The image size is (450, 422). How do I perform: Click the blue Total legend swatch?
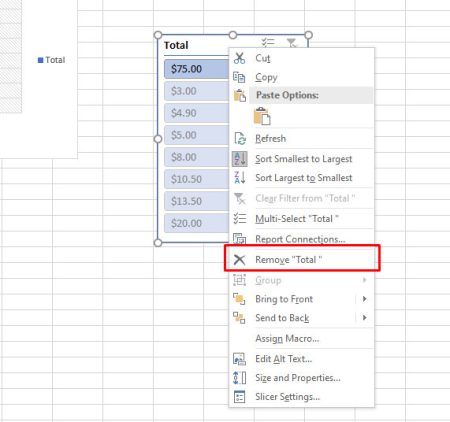(41, 60)
